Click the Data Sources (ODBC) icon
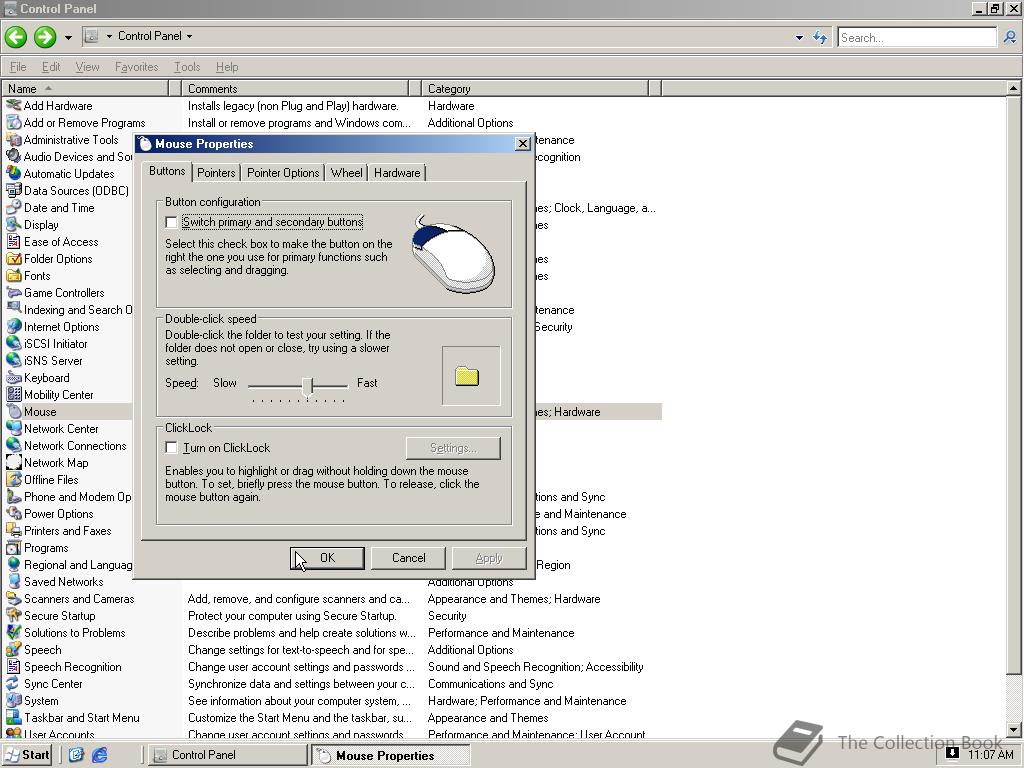1024x768 pixels. click(13, 190)
